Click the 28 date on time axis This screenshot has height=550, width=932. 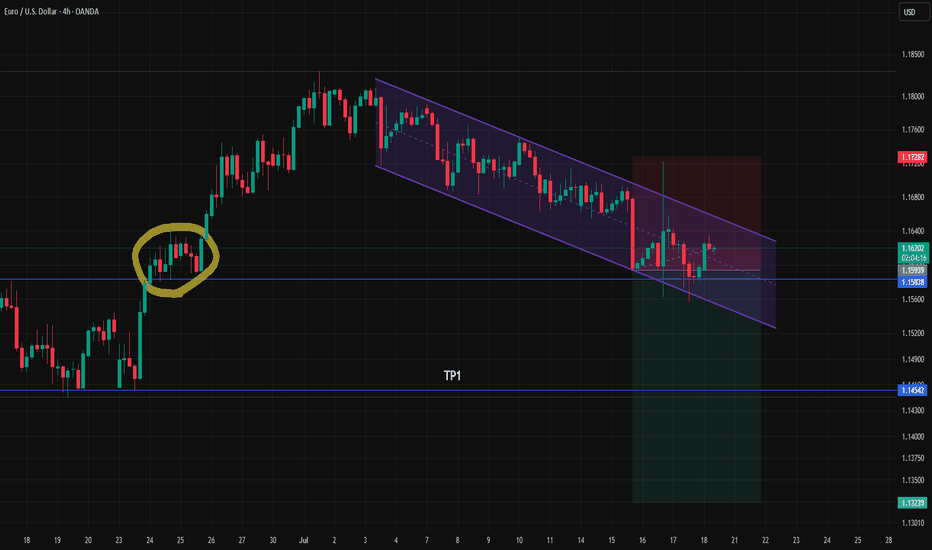[x=889, y=540]
